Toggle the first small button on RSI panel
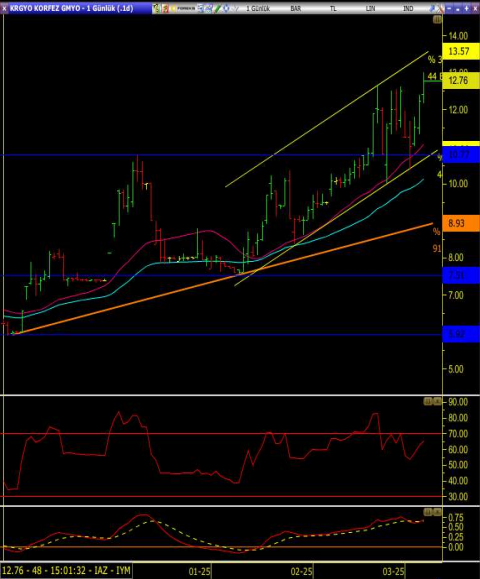Viewport: 480px width, 579px height. (x=428, y=401)
